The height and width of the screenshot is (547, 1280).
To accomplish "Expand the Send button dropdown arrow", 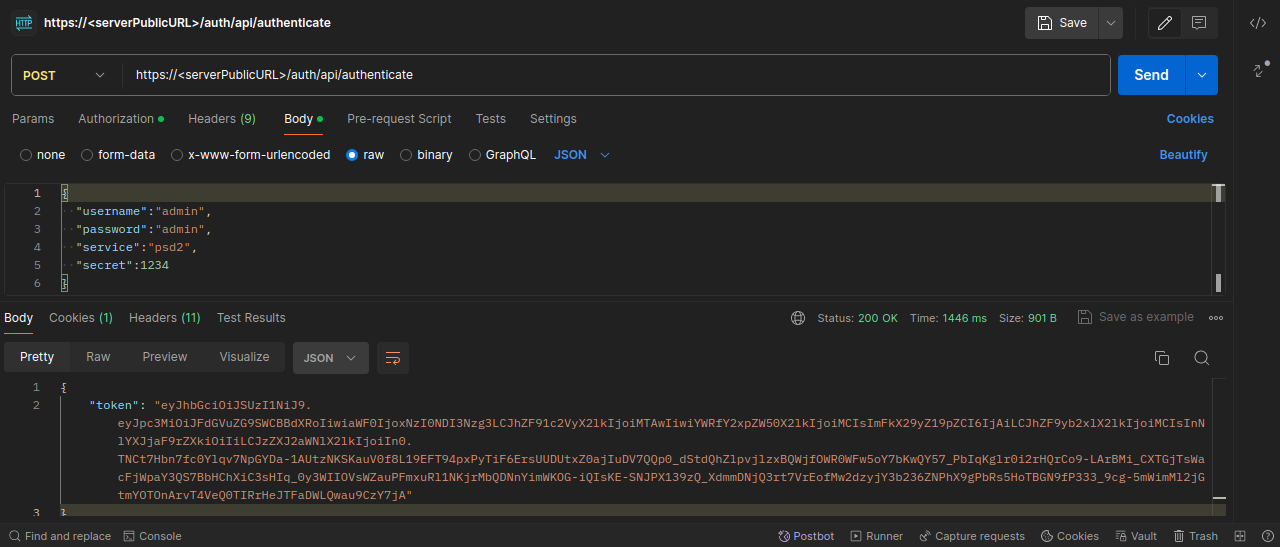I will [1201, 75].
